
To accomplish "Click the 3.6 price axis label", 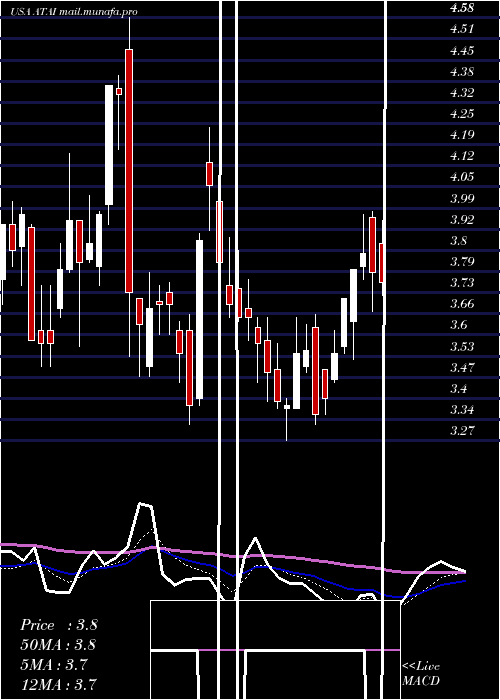I will [459, 325].
